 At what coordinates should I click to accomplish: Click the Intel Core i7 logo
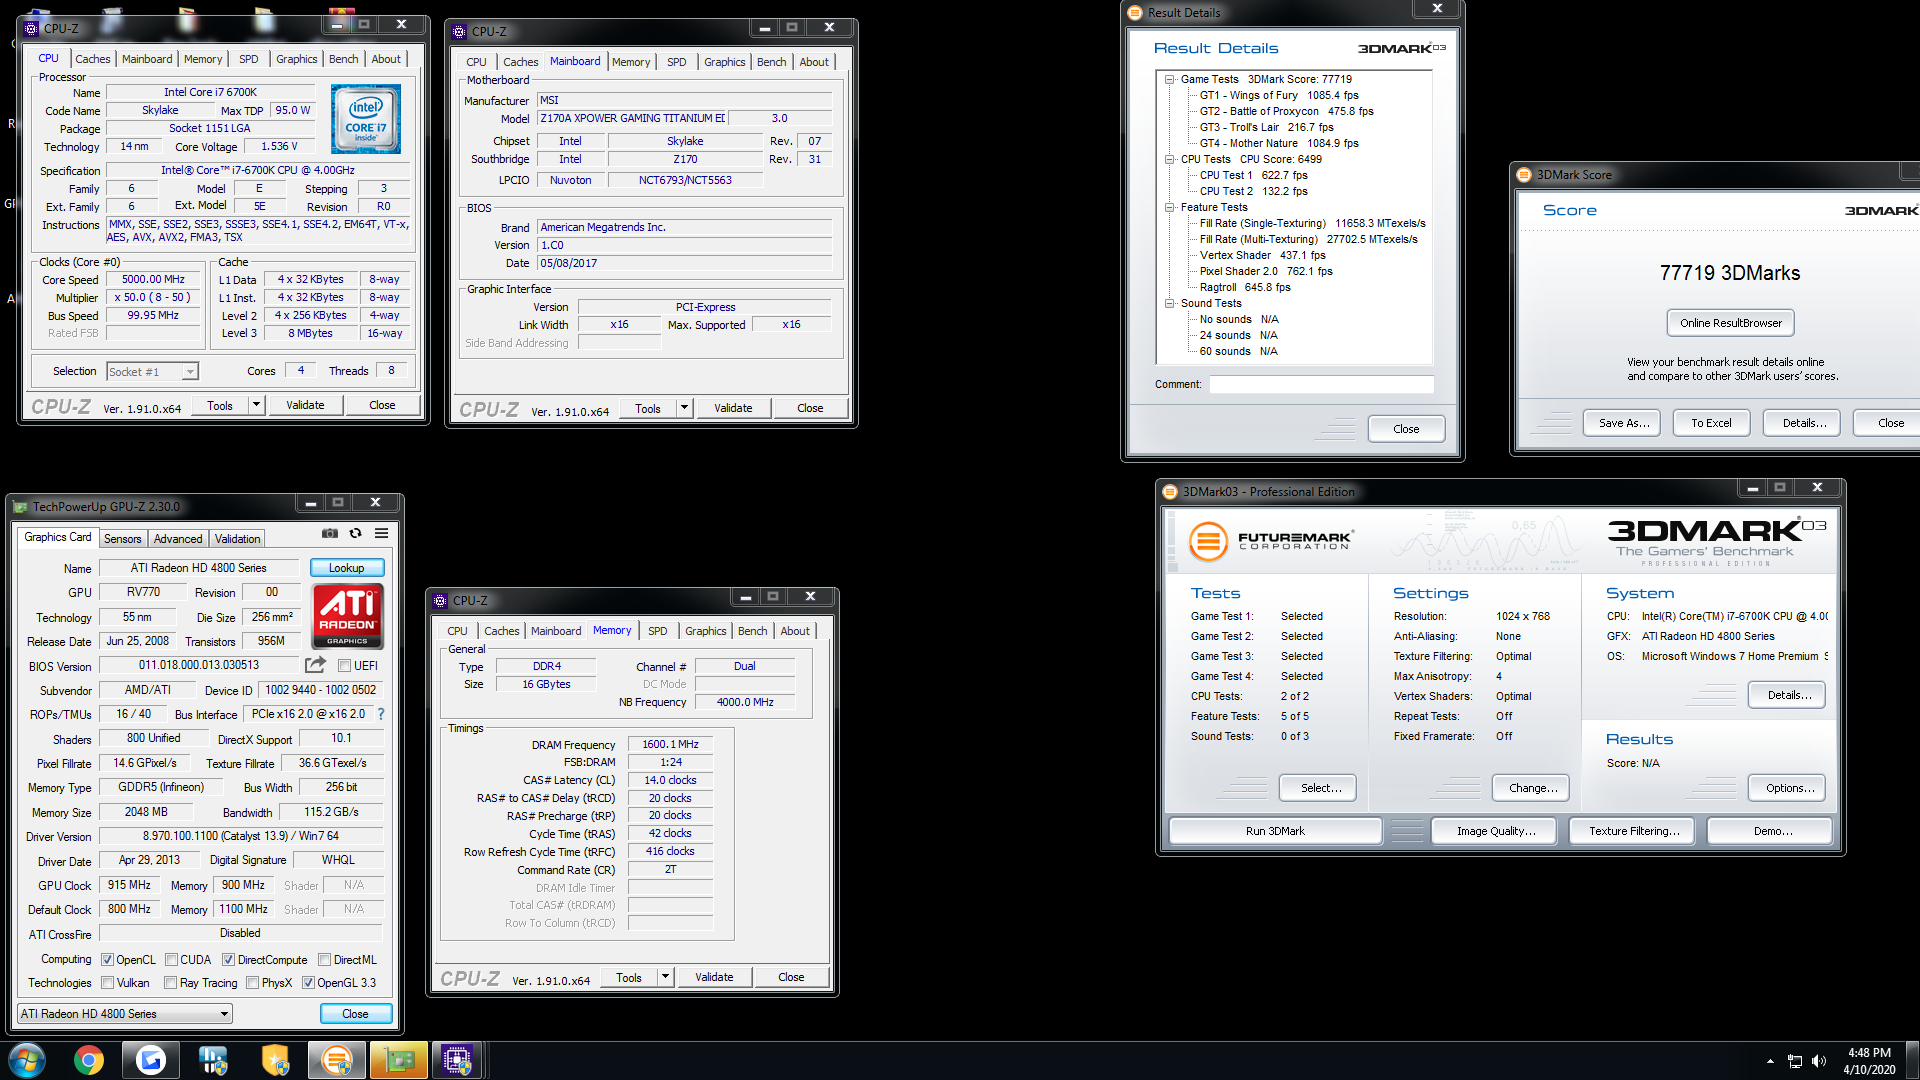pos(365,119)
